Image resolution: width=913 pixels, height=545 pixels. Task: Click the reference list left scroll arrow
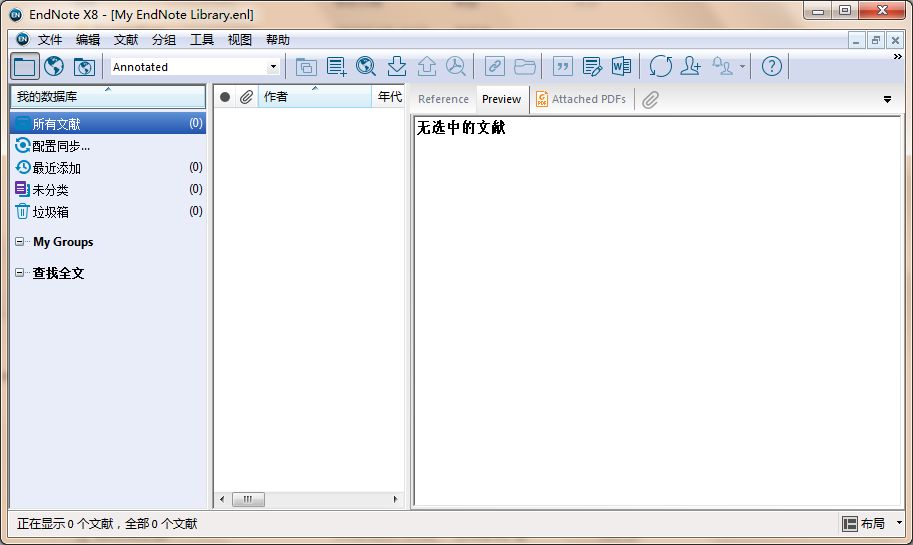[x=222, y=499]
